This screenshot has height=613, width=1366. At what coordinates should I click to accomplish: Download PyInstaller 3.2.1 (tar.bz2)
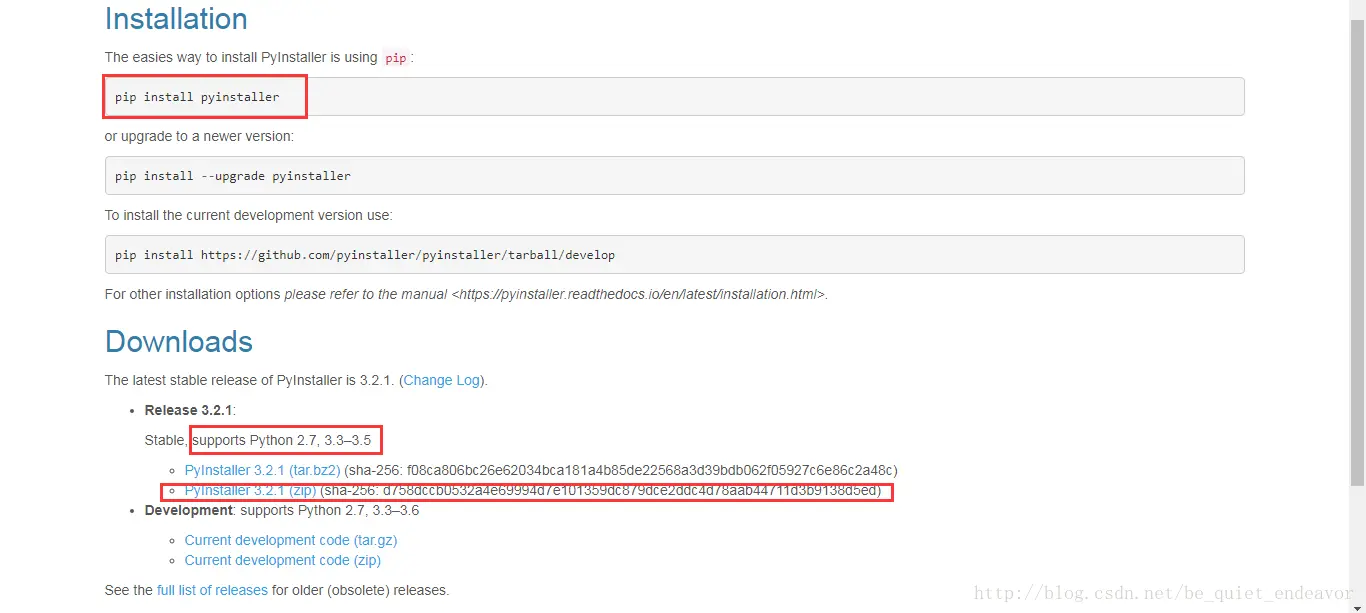point(263,470)
